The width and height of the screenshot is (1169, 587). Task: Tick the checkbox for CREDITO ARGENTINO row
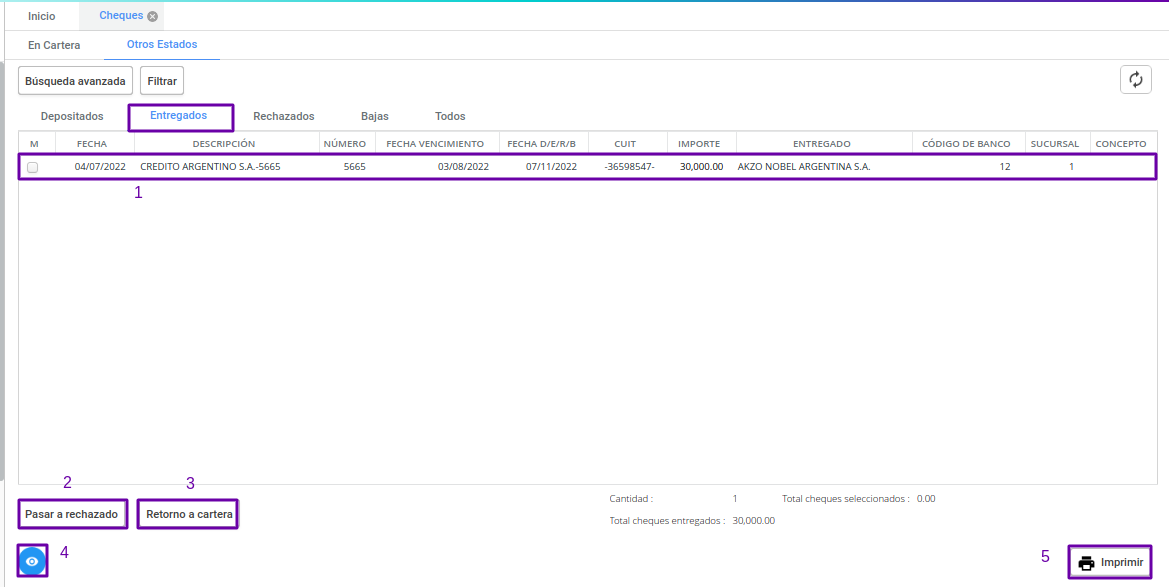tap(33, 168)
